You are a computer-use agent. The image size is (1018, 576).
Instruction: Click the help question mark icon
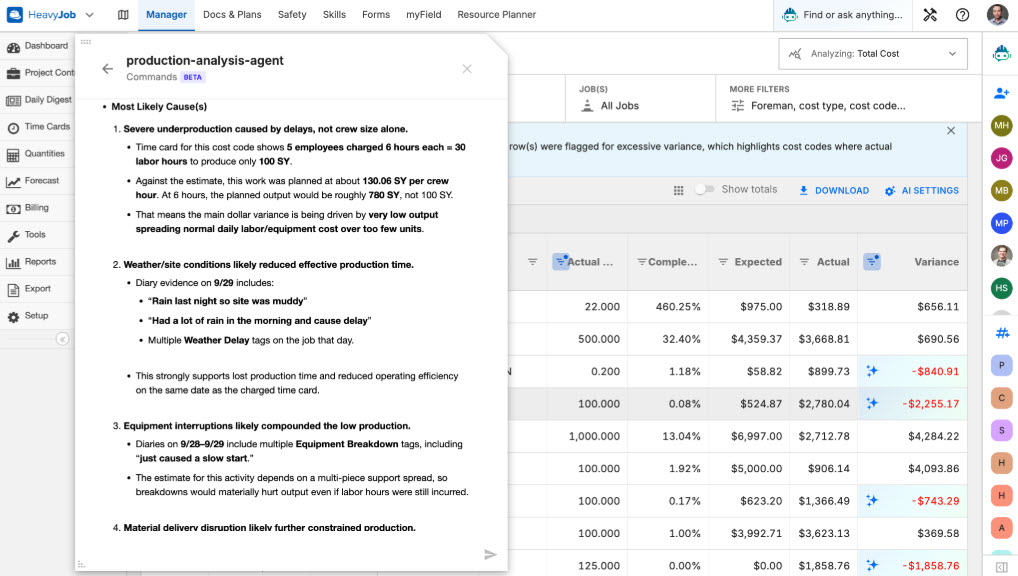click(x=962, y=14)
